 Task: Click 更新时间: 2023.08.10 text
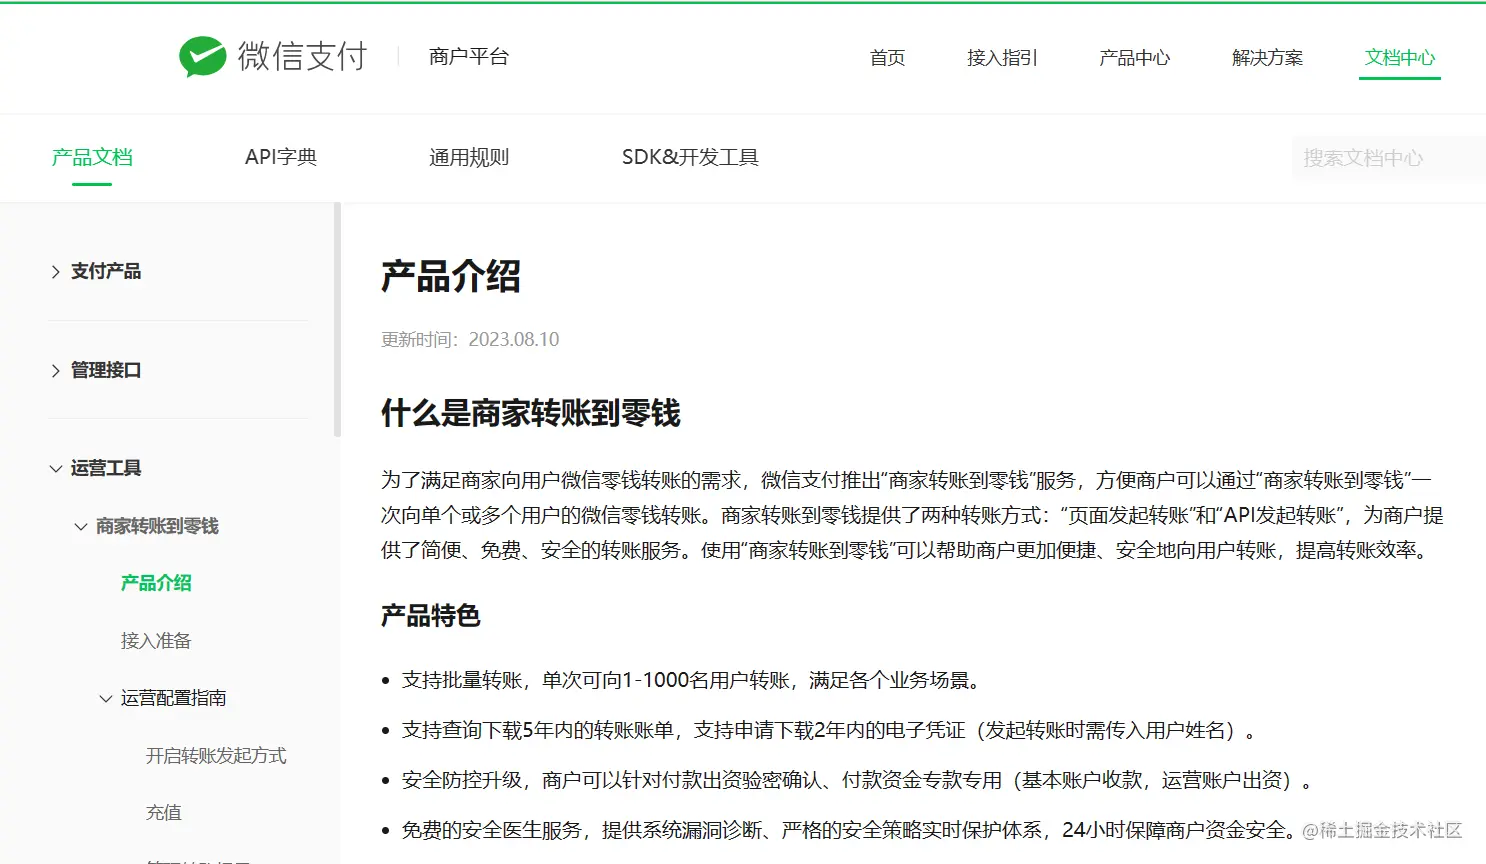coord(470,340)
